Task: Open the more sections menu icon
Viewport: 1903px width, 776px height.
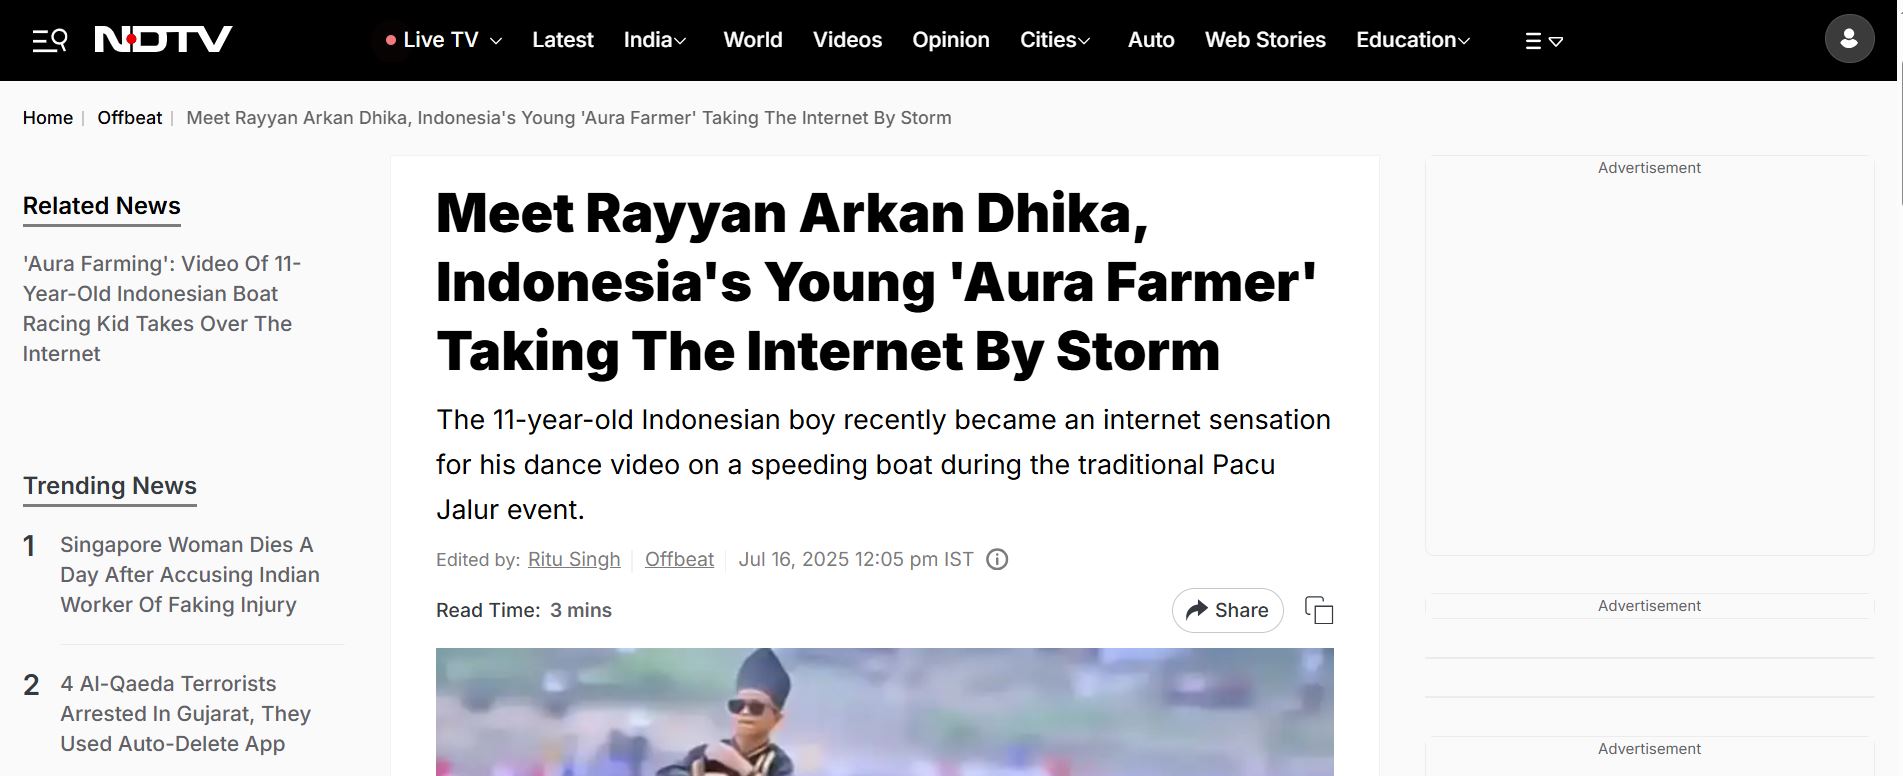Action: pyautogui.click(x=1543, y=41)
